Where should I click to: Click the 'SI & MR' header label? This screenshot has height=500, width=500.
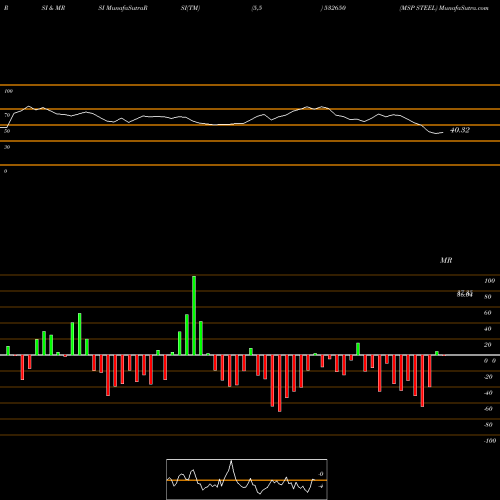53,8
